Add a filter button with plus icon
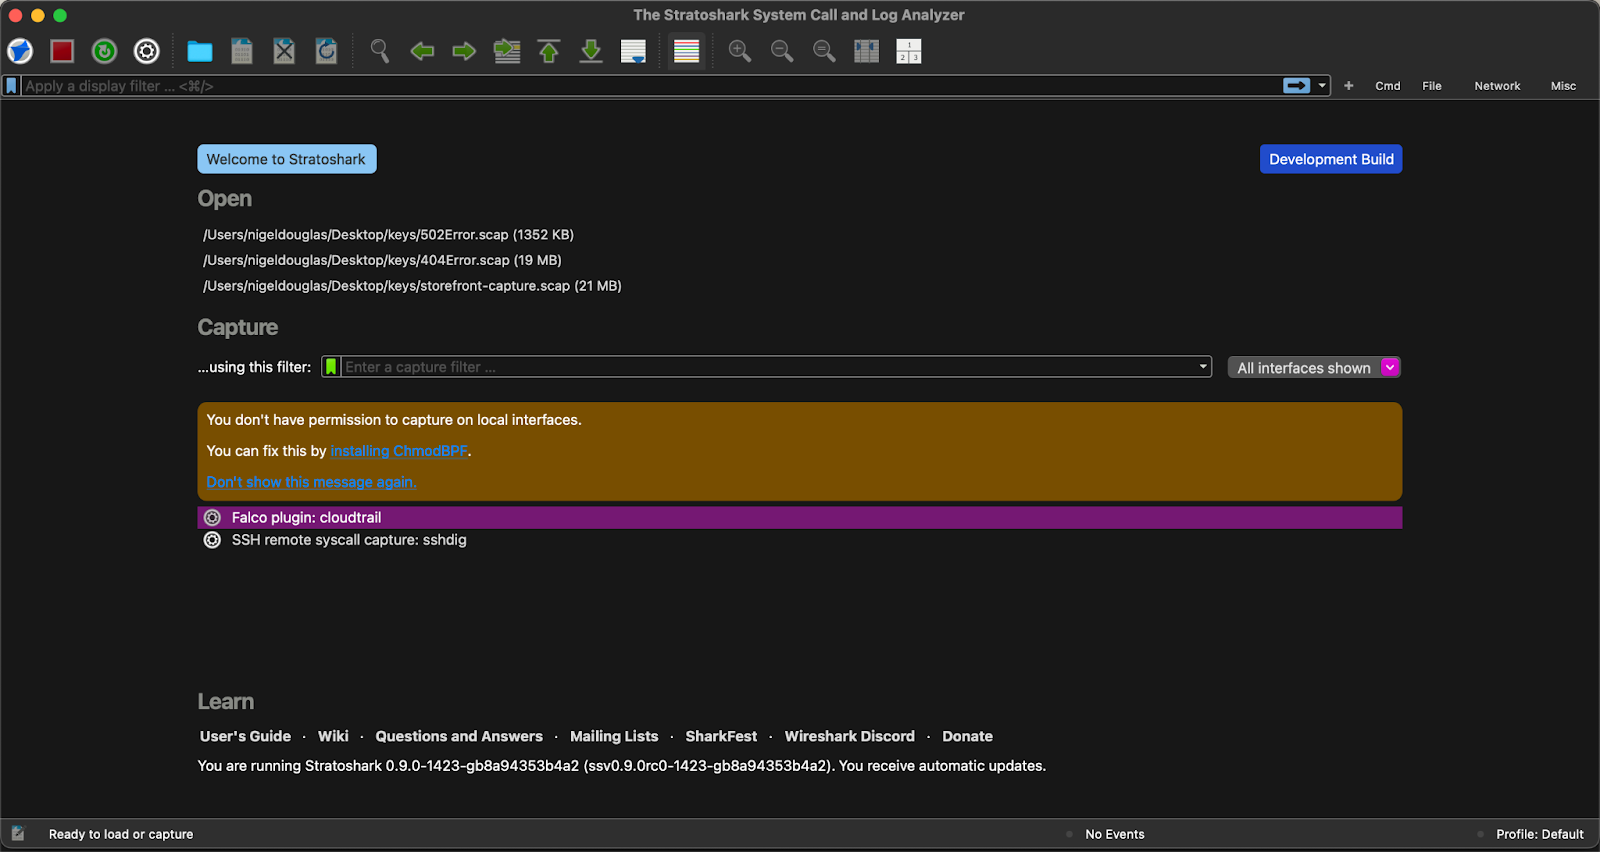The image size is (1600, 852). 1349,86
